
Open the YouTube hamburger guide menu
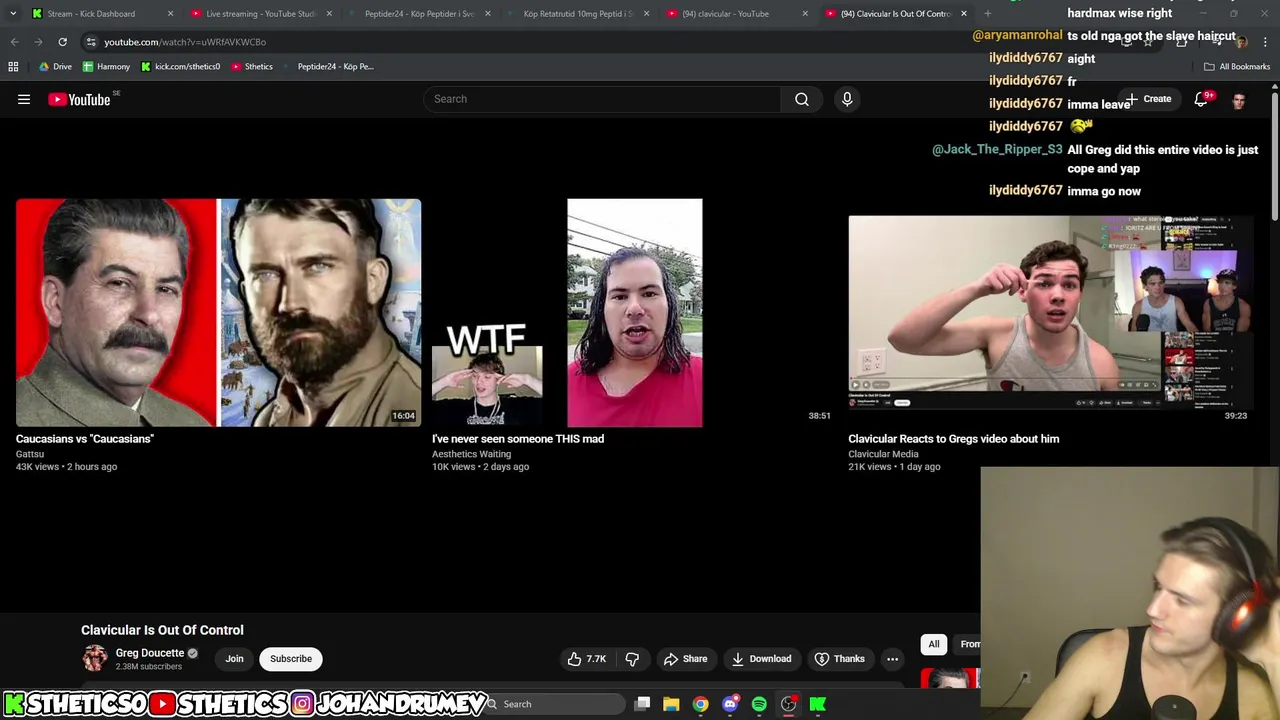[x=24, y=99]
